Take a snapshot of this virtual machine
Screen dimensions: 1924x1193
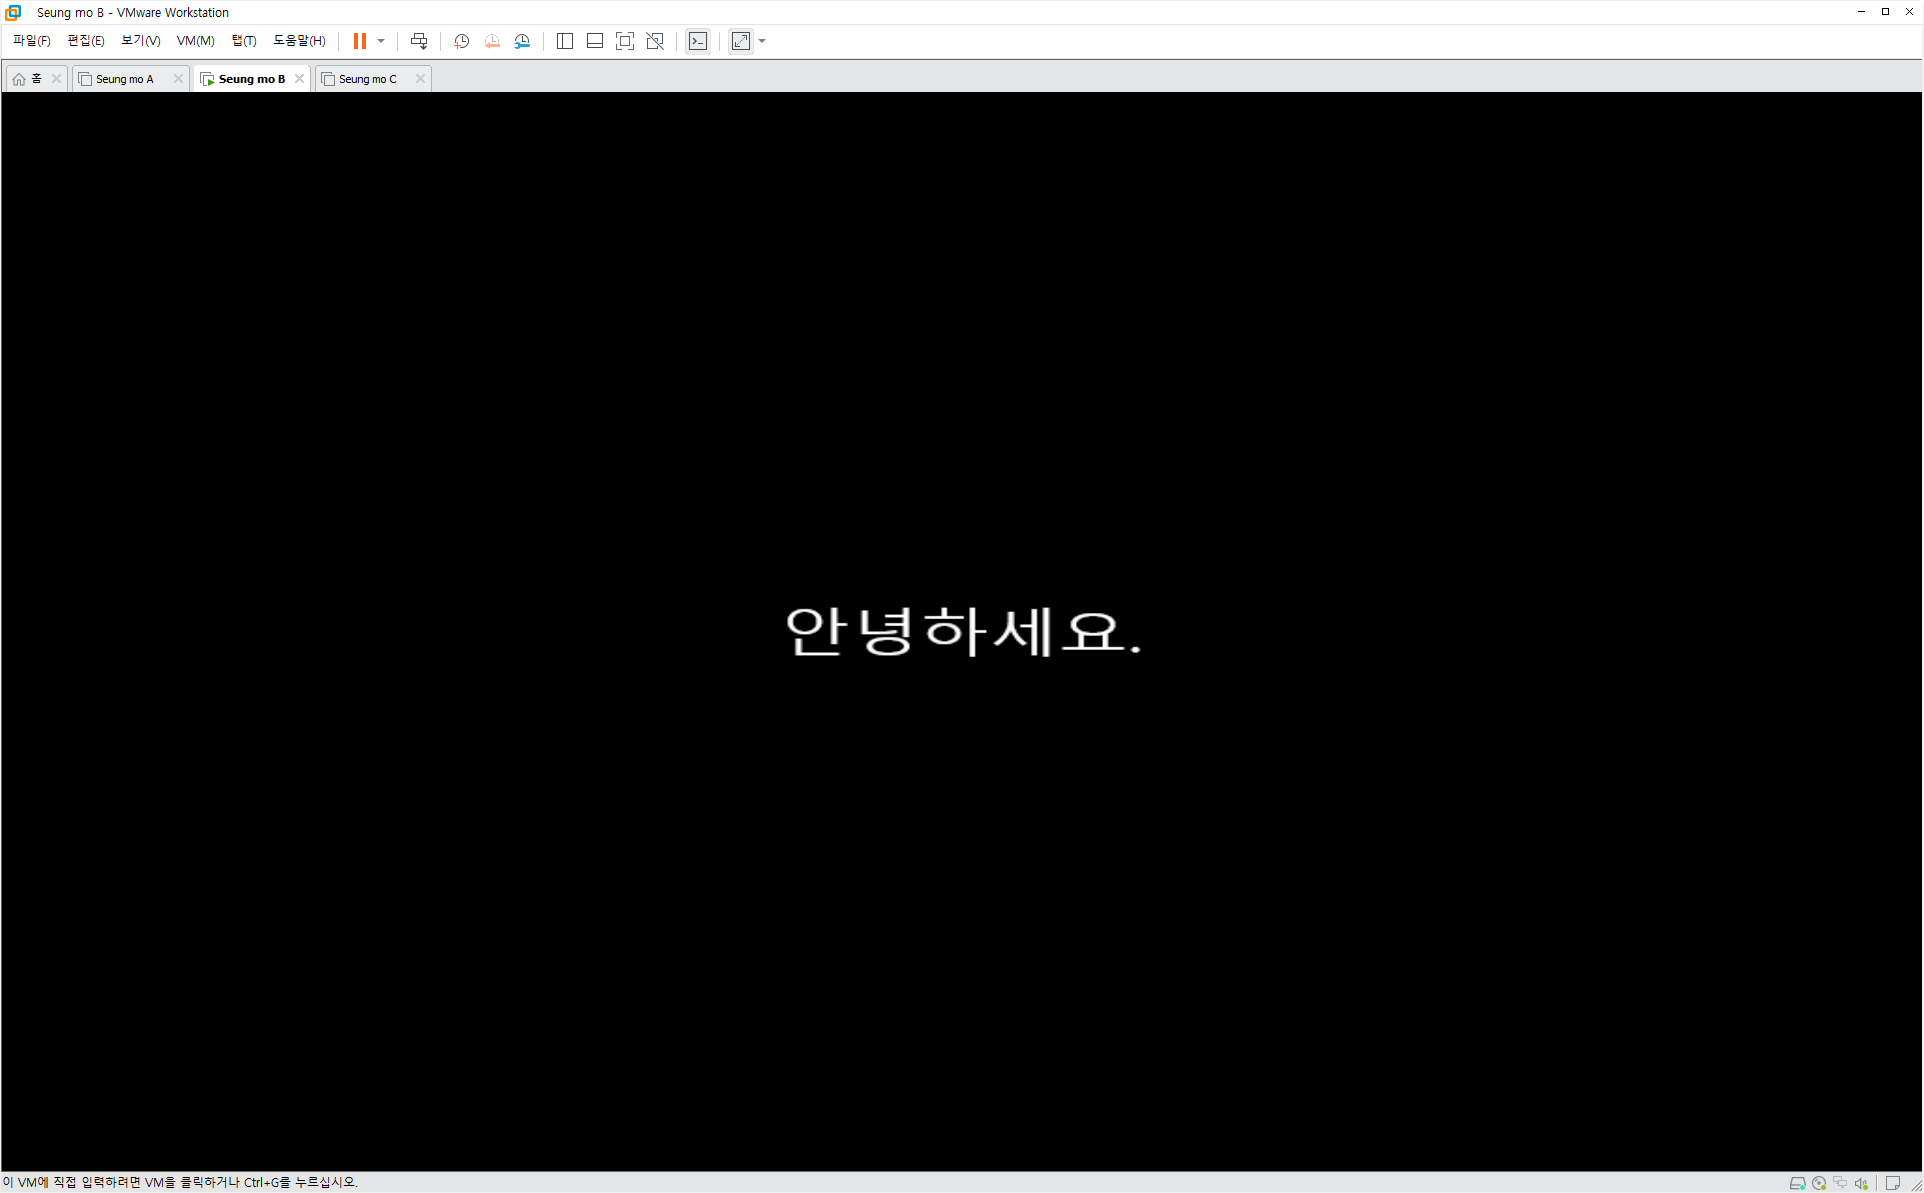[x=461, y=41]
